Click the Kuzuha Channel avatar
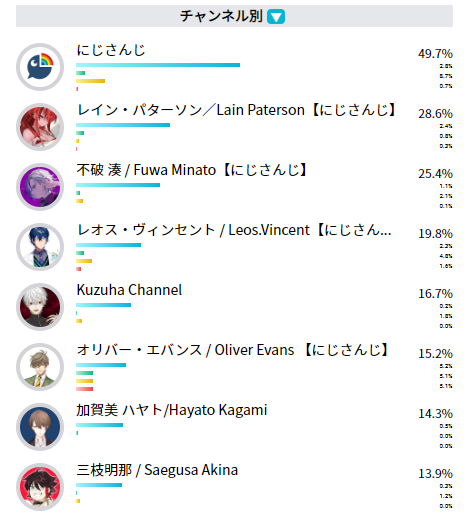 click(40, 307)
